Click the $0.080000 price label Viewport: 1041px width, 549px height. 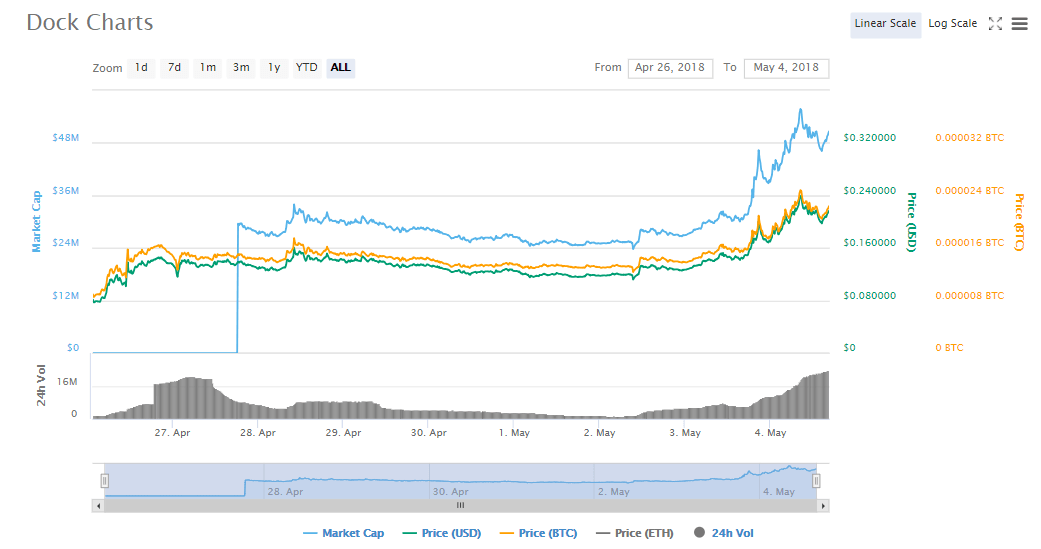coord(870,295)
